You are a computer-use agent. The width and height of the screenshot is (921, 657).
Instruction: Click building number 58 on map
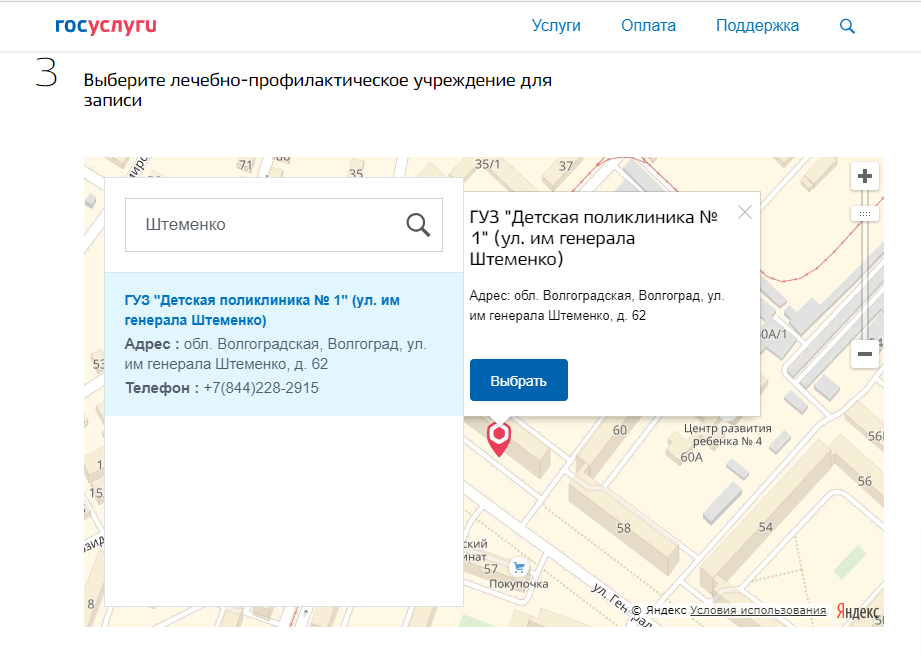[624, 528]
